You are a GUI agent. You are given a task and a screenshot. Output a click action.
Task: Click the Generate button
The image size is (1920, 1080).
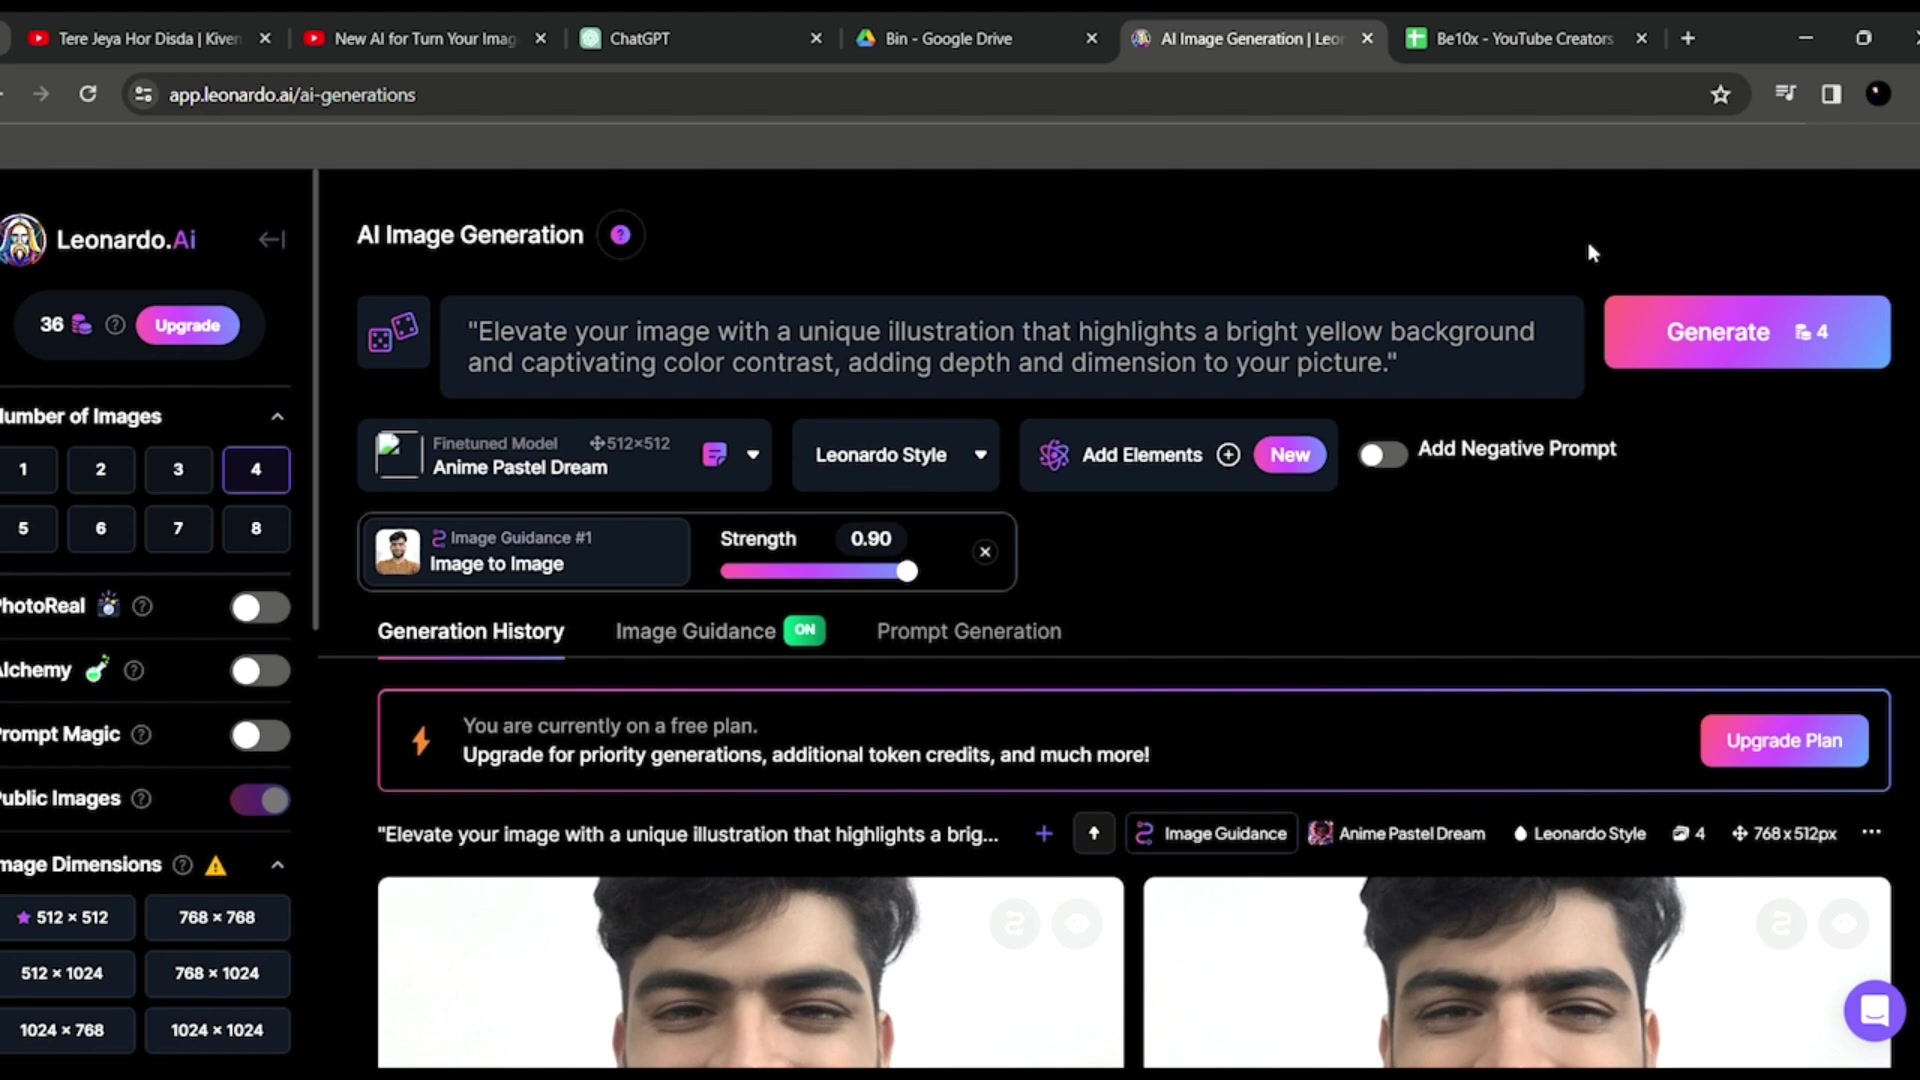coord(1747,332)
